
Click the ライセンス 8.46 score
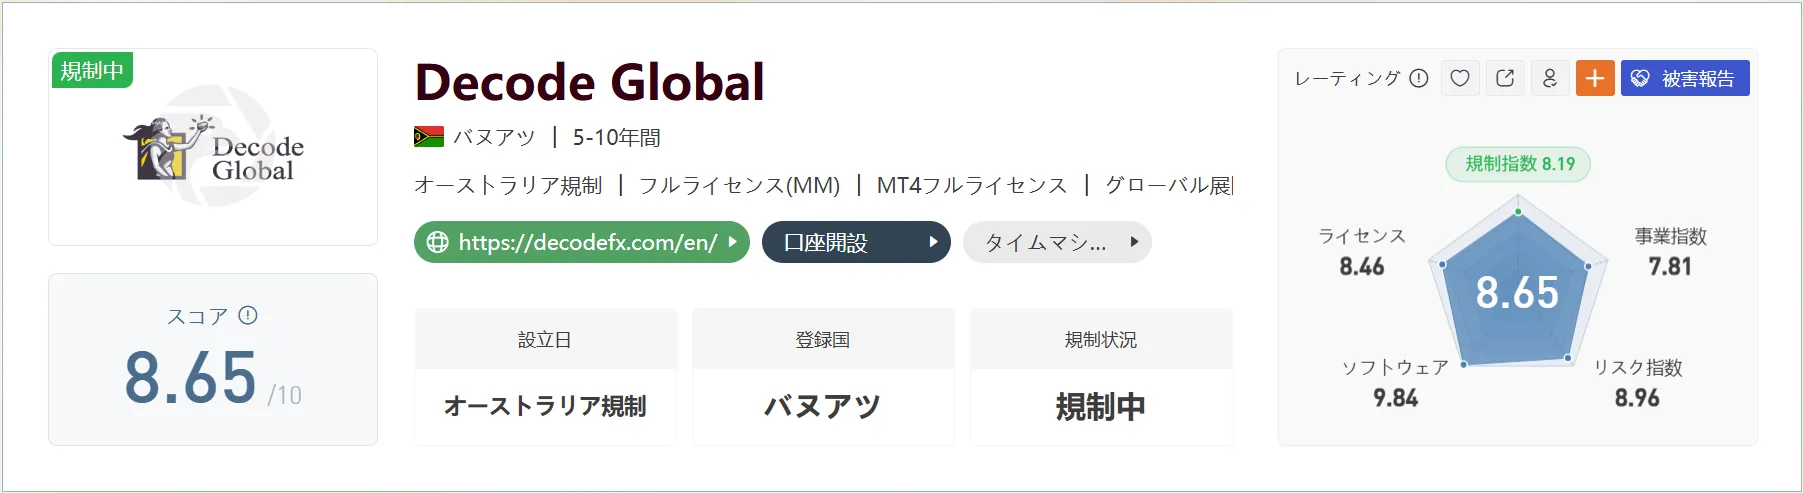1362,252
